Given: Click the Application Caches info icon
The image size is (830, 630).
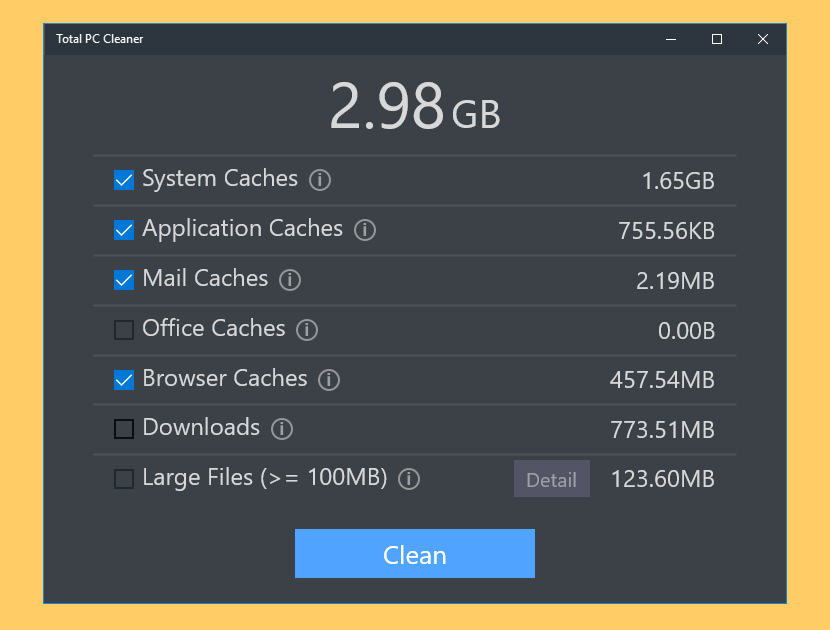Looking at the screenshot, I should tap(364, 230).
